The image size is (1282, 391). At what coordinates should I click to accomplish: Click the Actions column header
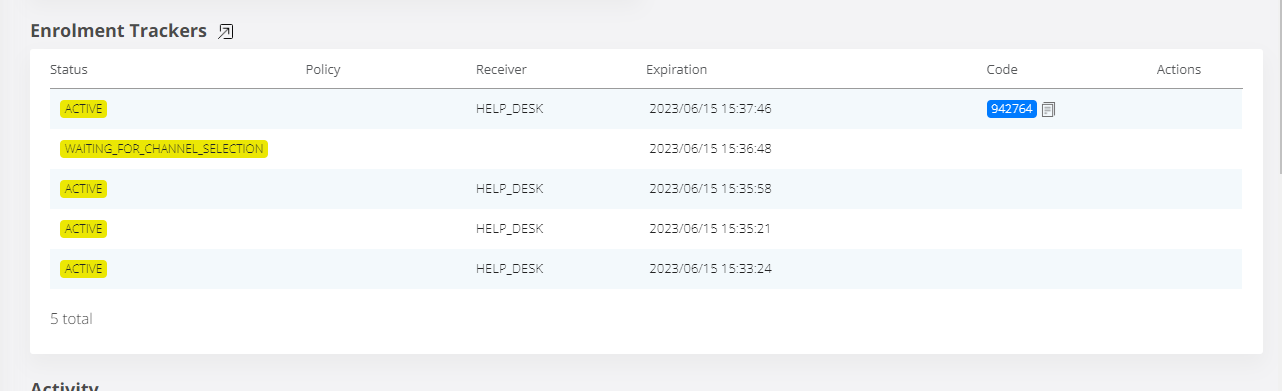point(1179,70)
